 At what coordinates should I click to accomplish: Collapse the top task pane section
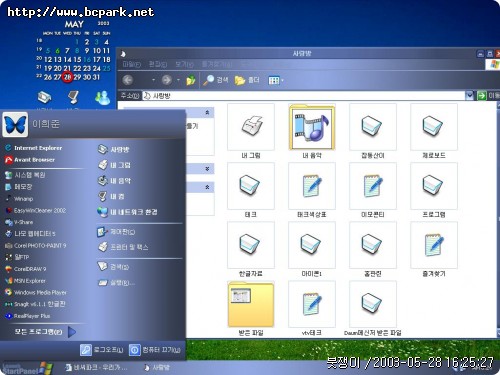pos(207,112)
